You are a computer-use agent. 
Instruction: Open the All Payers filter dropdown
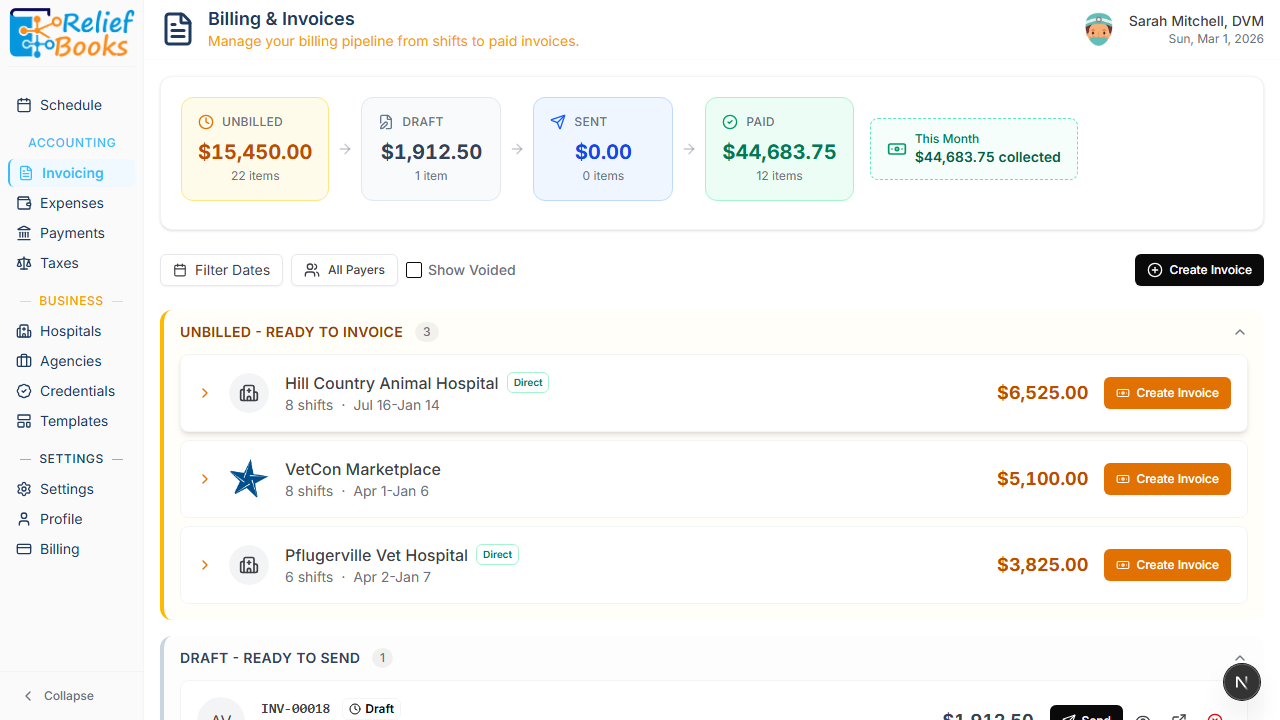[344, 270]
